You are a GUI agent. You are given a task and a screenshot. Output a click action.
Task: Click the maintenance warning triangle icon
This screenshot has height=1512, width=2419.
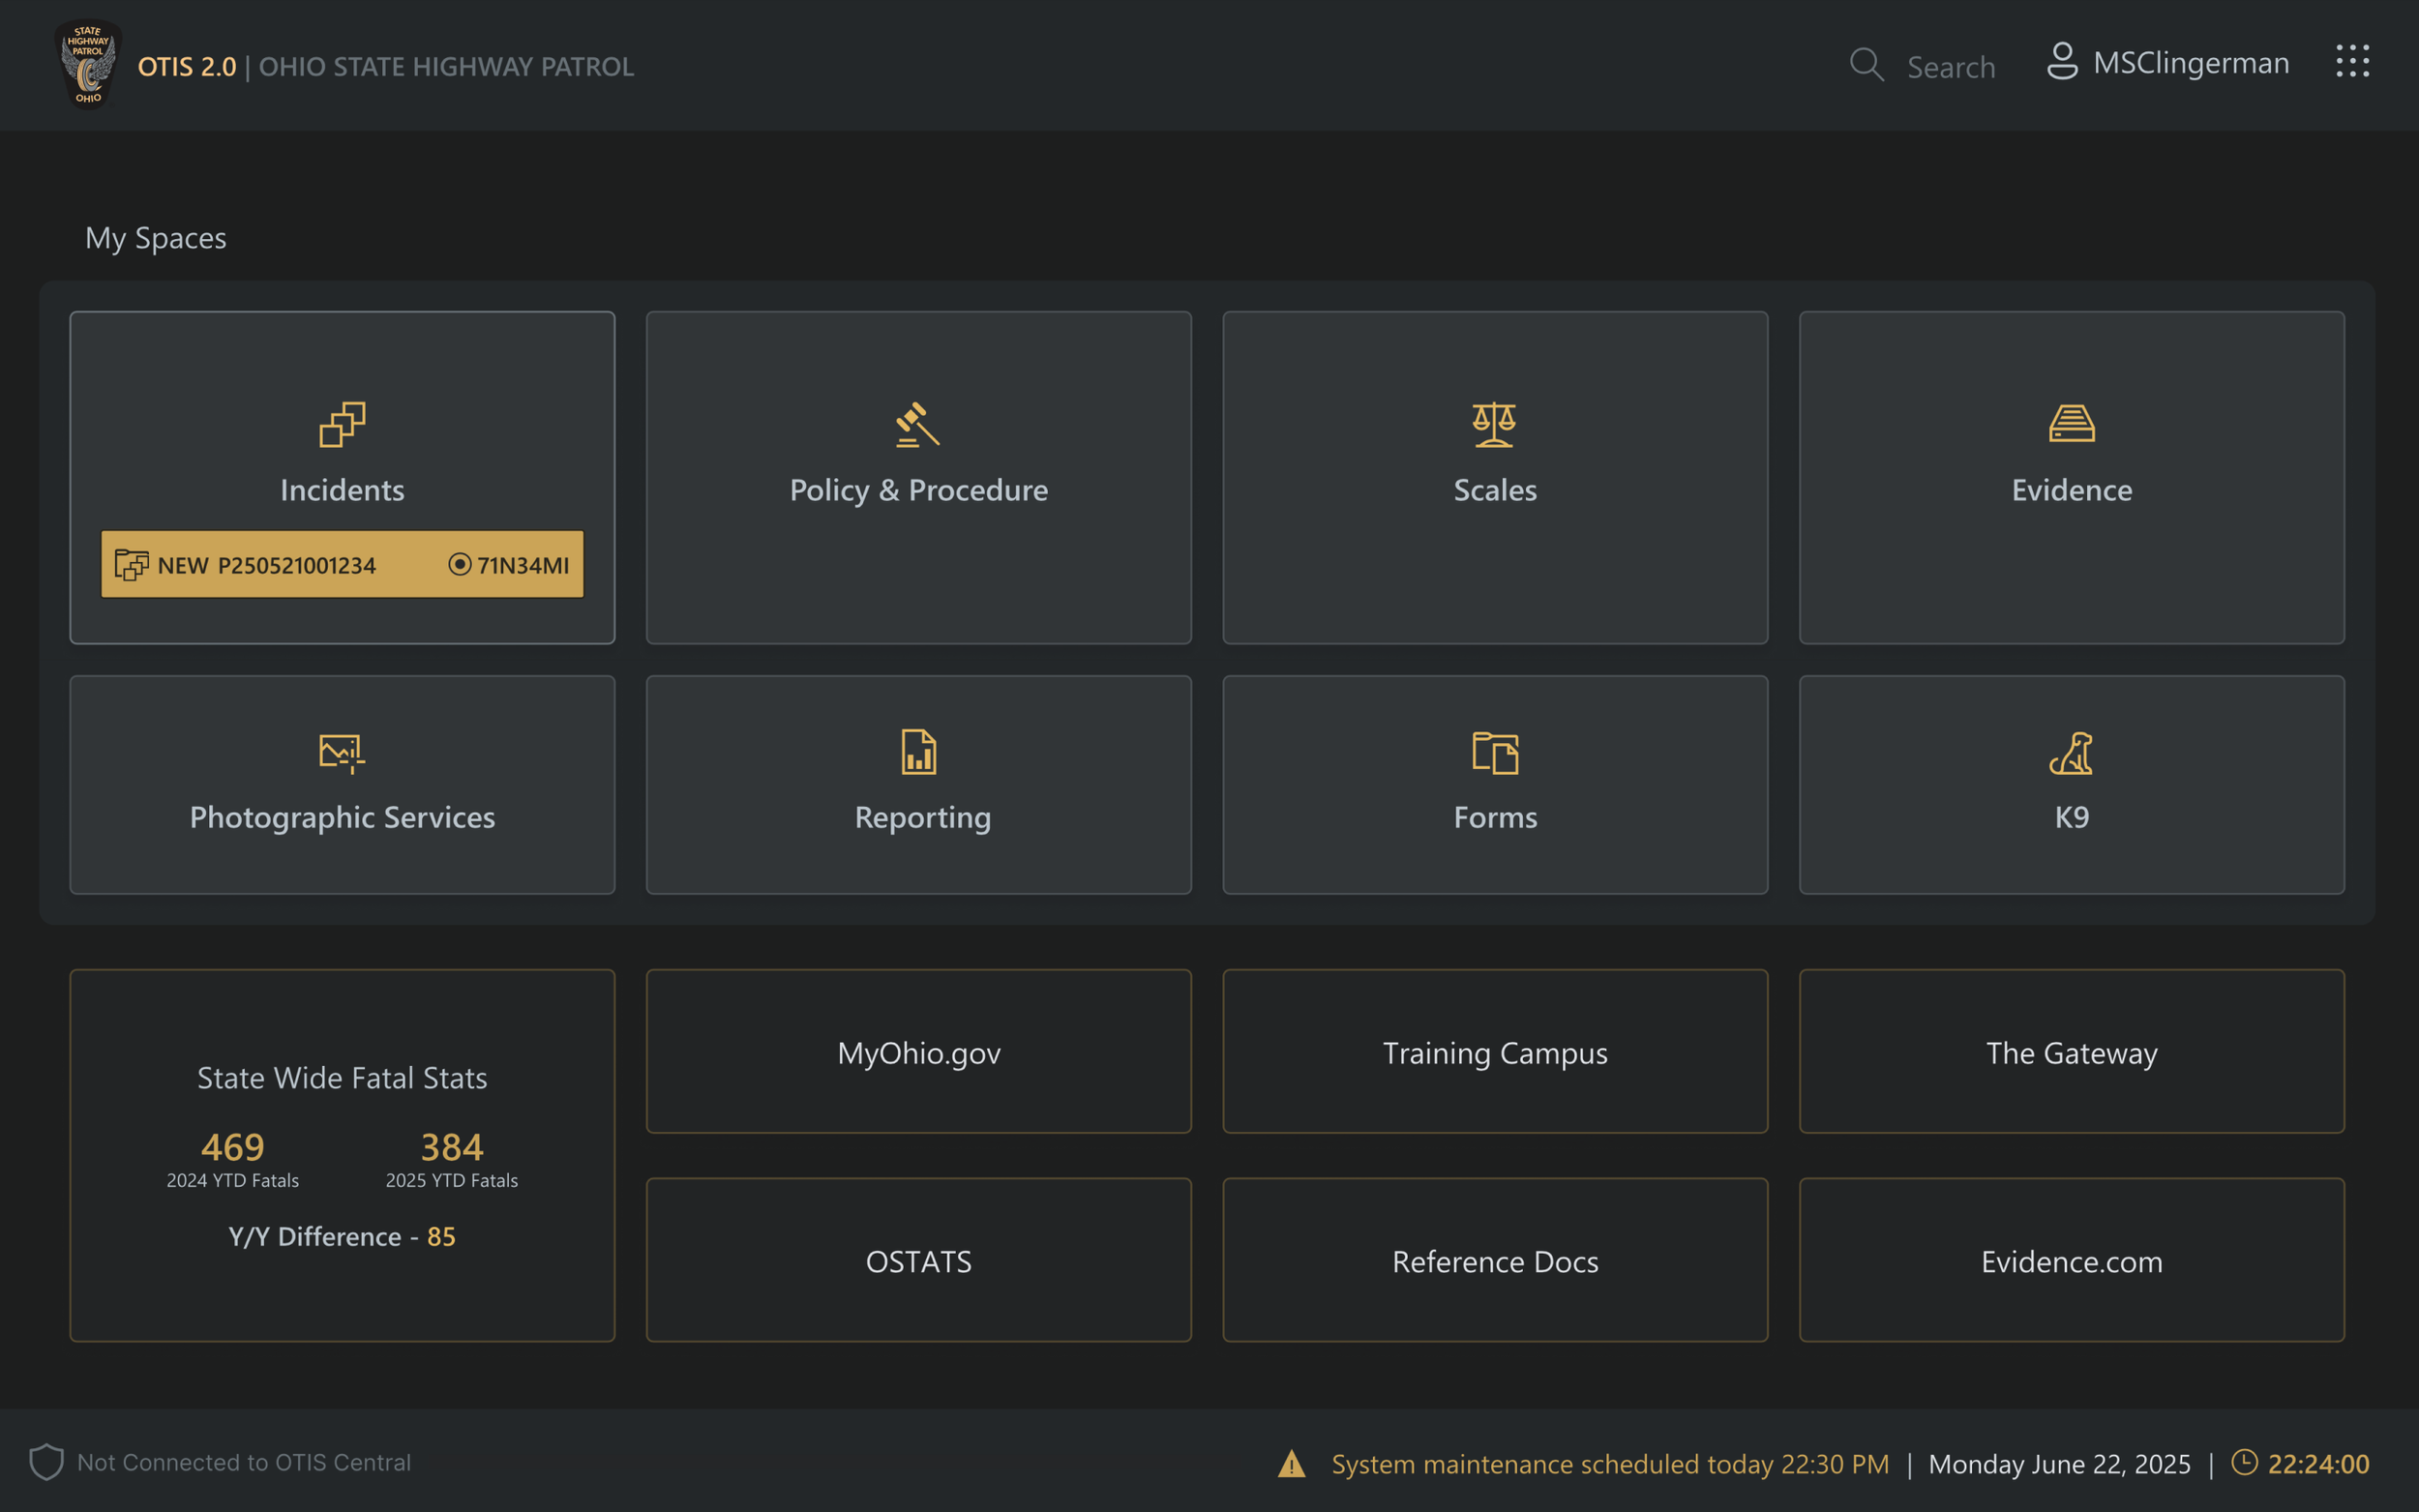pos(1291,1464)
